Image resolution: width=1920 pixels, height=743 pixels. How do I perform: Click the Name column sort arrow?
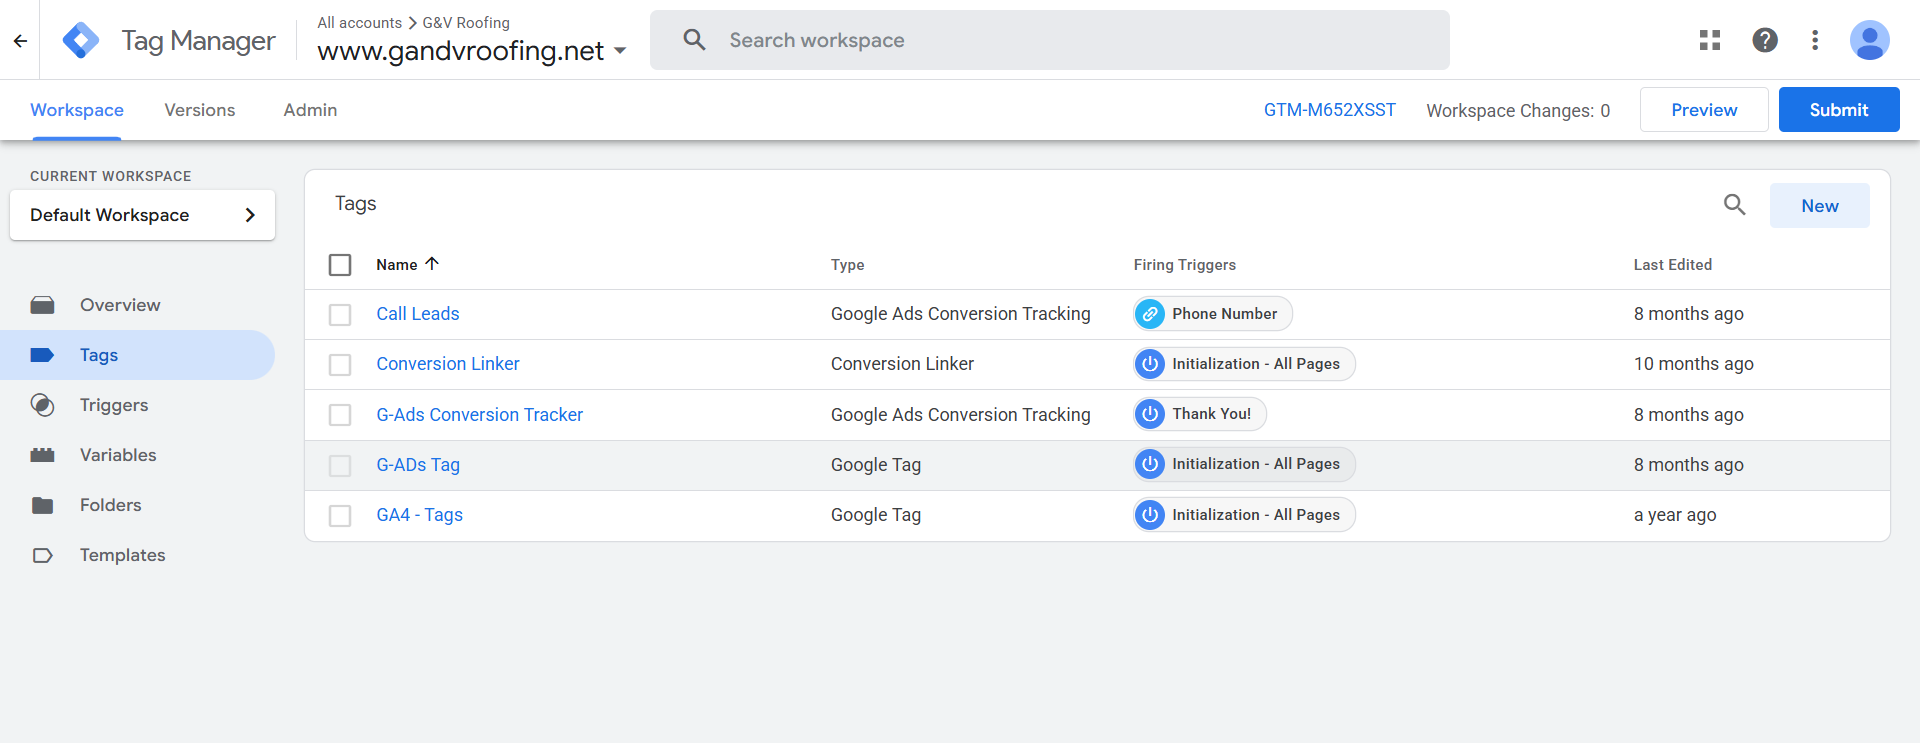click(x=432, y=264)
